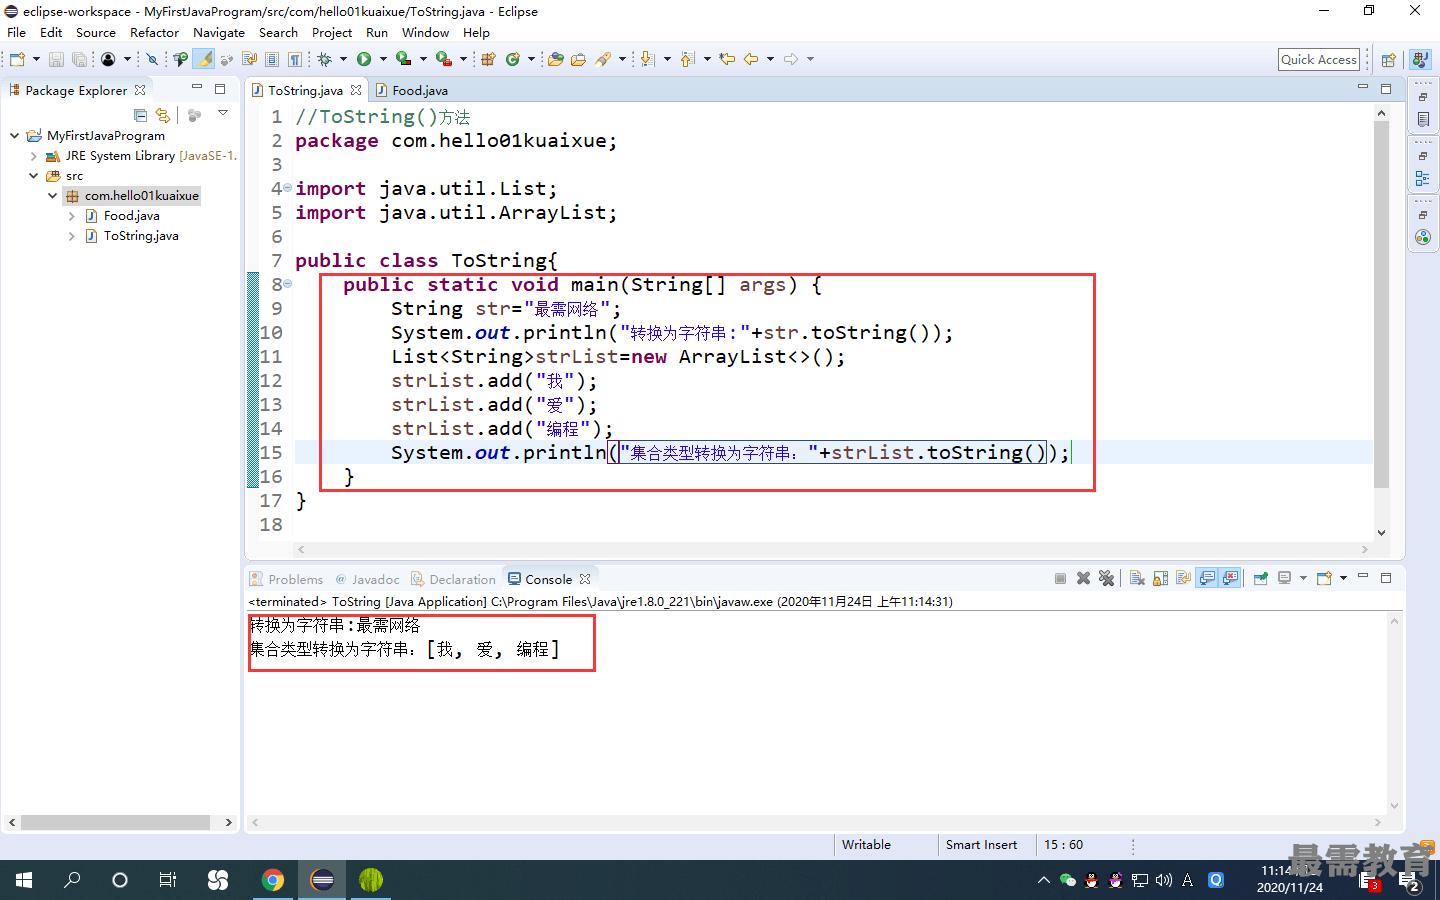1440x900 pixels.
Task: Click the editor vertical scrollbar
Action: click(x=1381, y=304)
